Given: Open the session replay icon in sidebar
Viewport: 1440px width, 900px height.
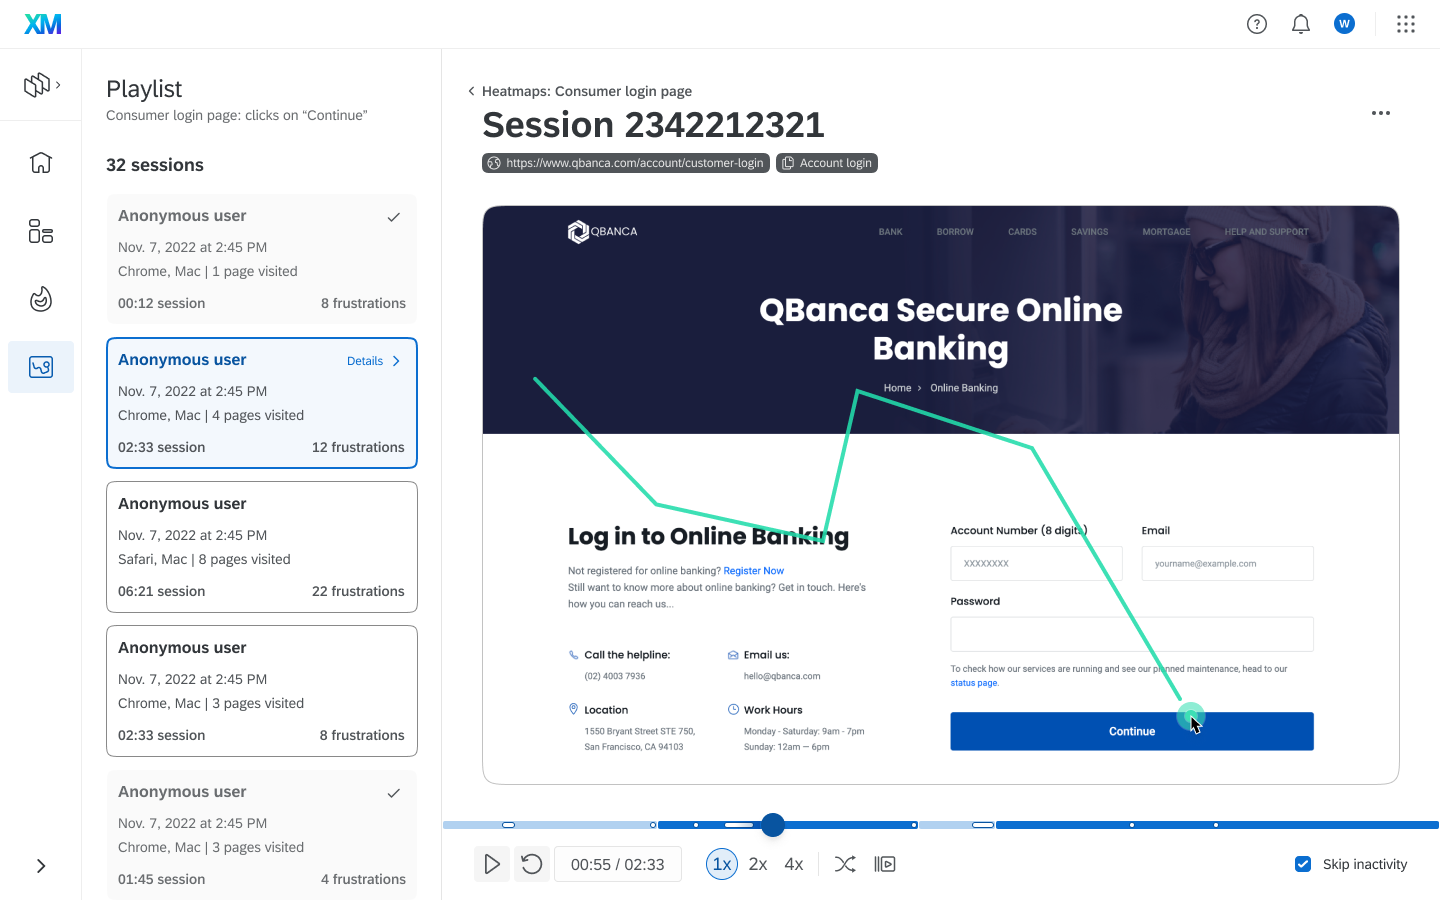Looking at the screenshot, I should pyautogui.click(x=41, y=367).
